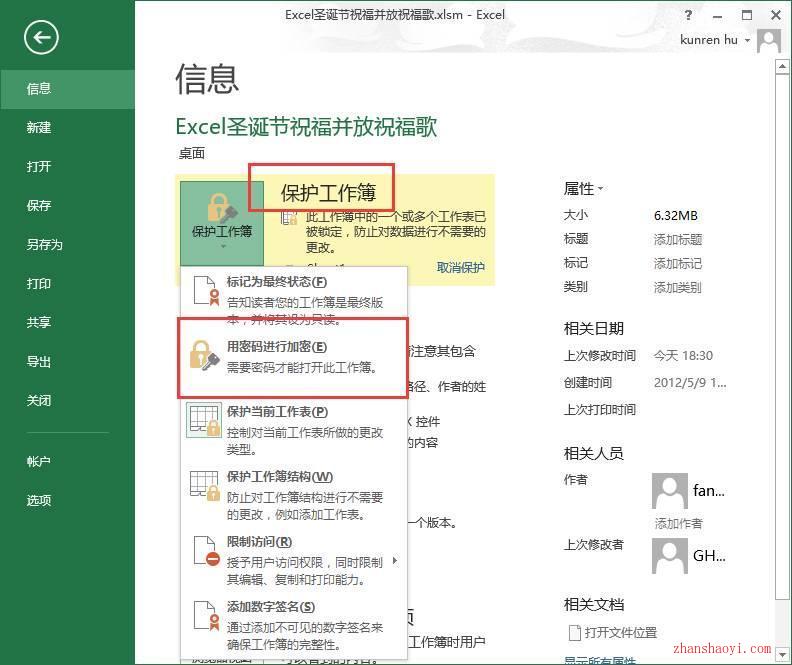Click the 添加标记 tags field

678,264
